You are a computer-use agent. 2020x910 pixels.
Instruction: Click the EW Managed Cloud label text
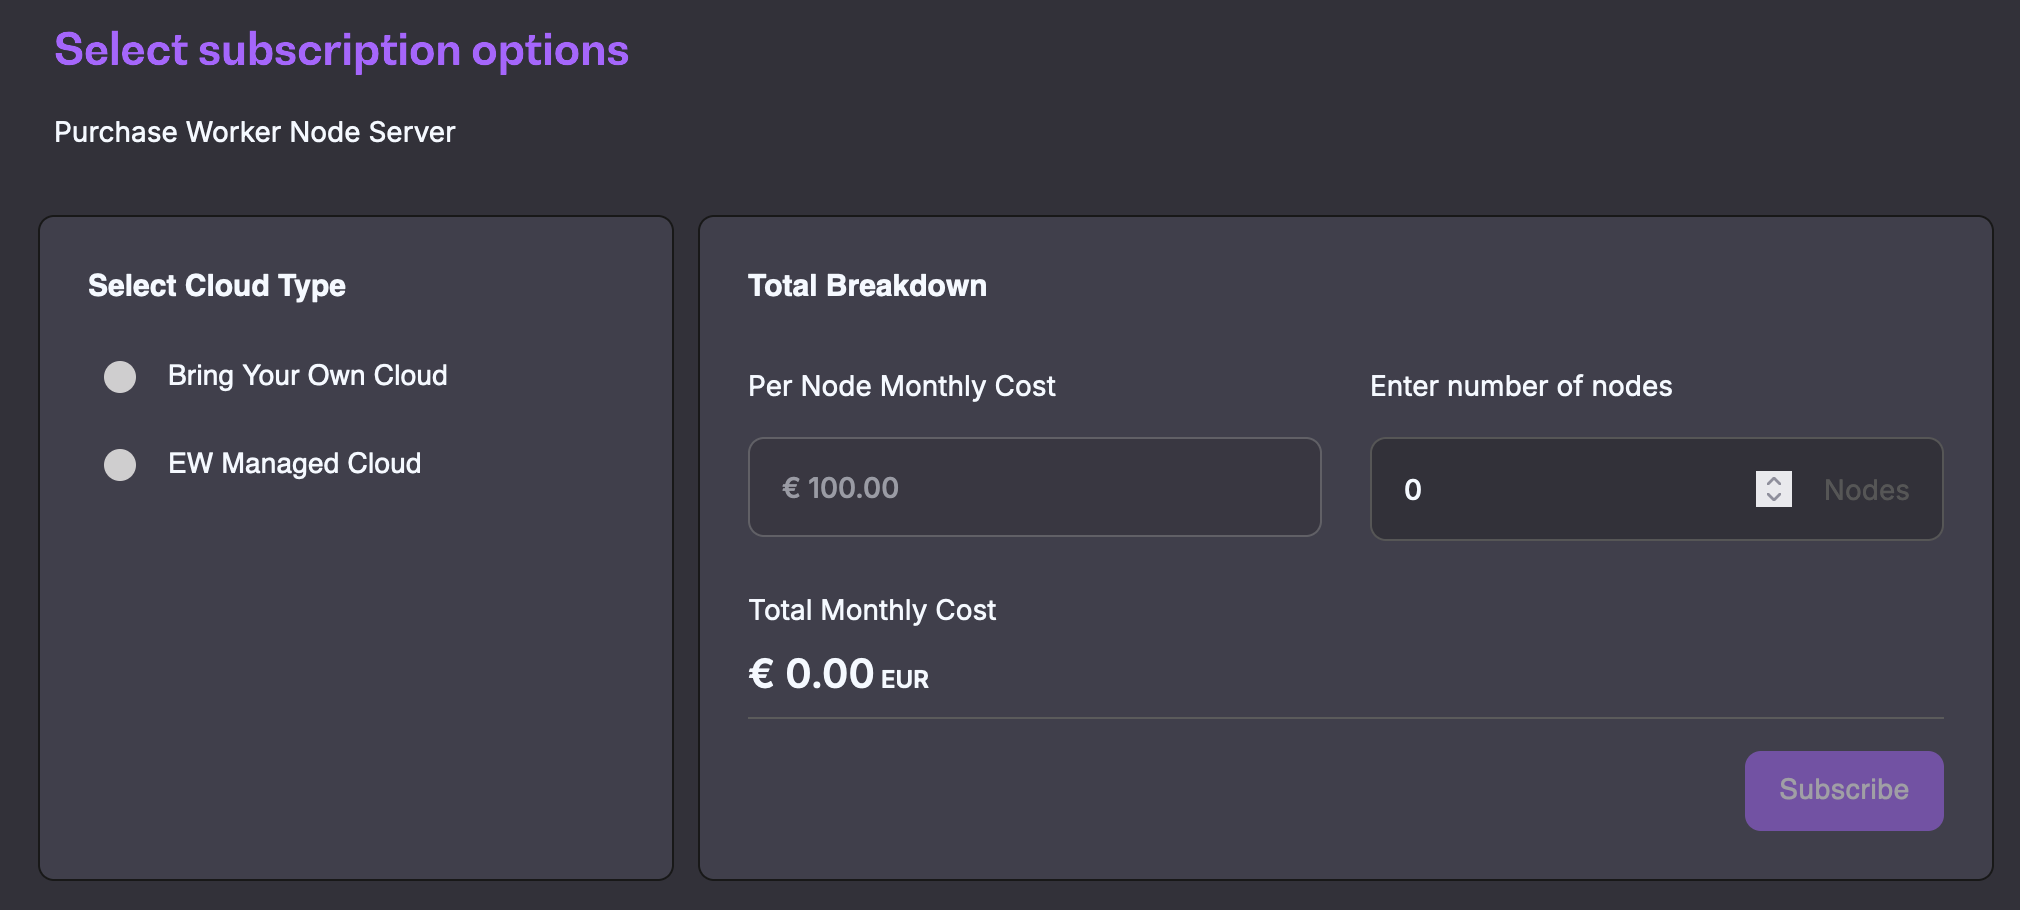coord(294,464)
